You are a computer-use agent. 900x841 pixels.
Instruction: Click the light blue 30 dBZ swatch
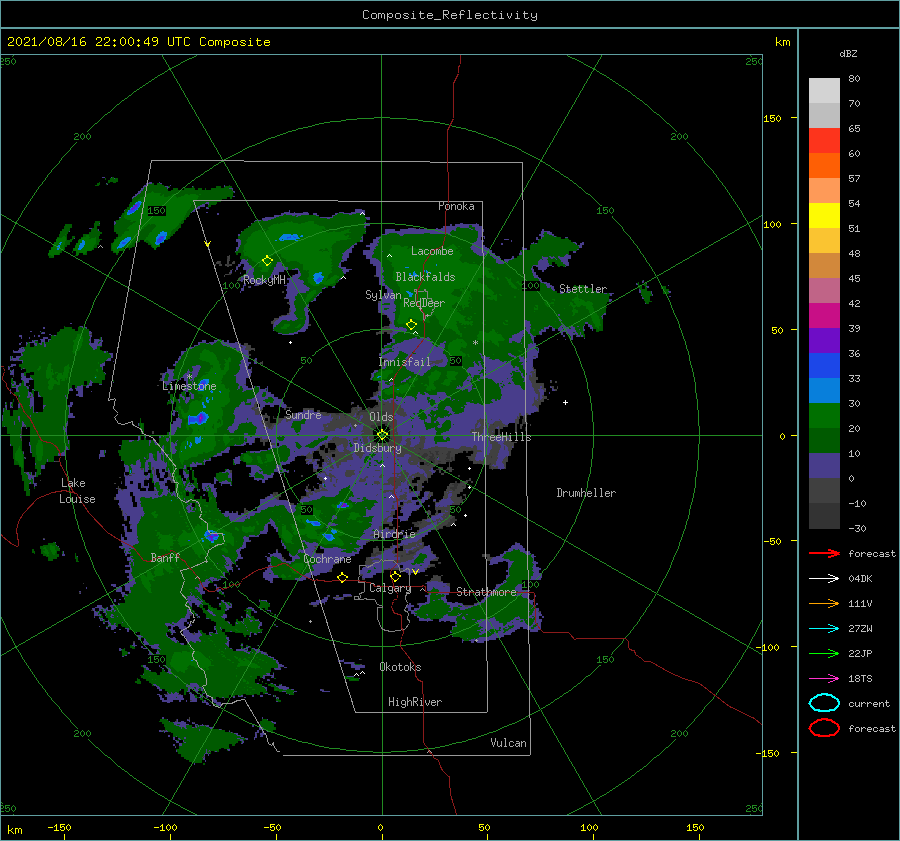824,390
